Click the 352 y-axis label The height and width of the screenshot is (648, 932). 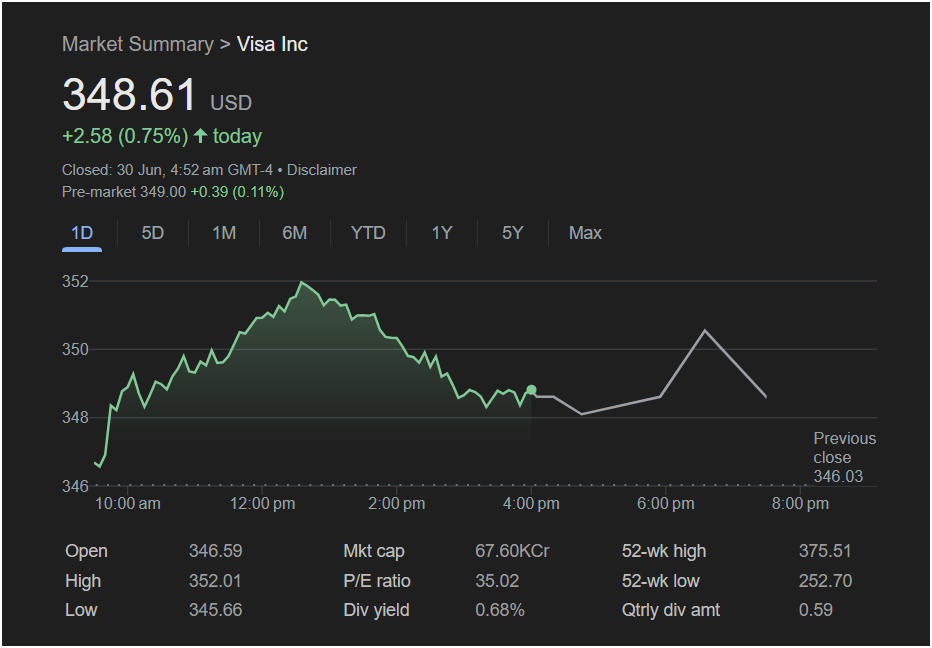coord(75,281)
